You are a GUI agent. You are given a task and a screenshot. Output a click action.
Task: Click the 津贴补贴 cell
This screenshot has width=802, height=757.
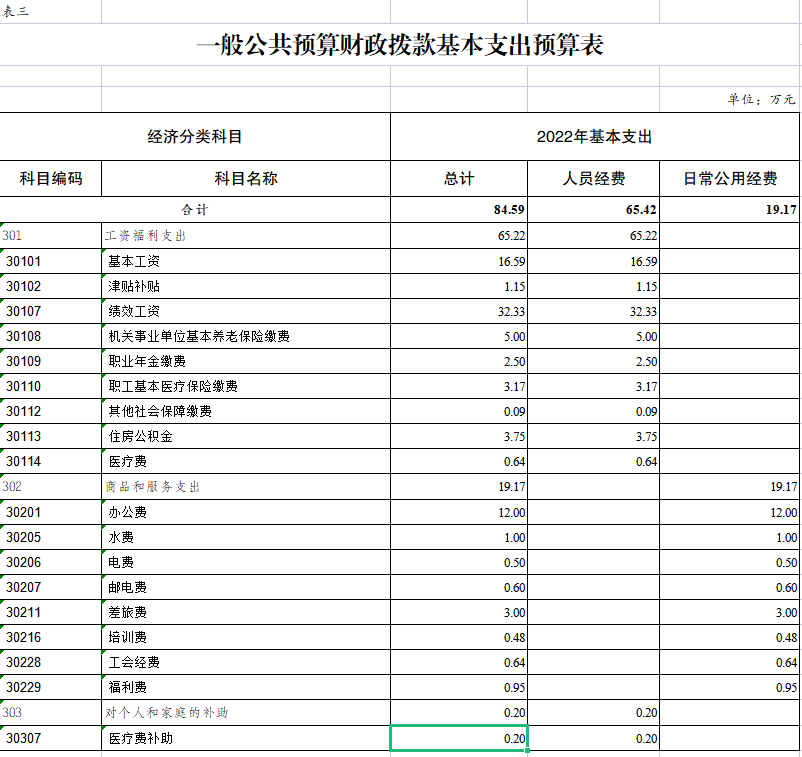click(246, 286)
